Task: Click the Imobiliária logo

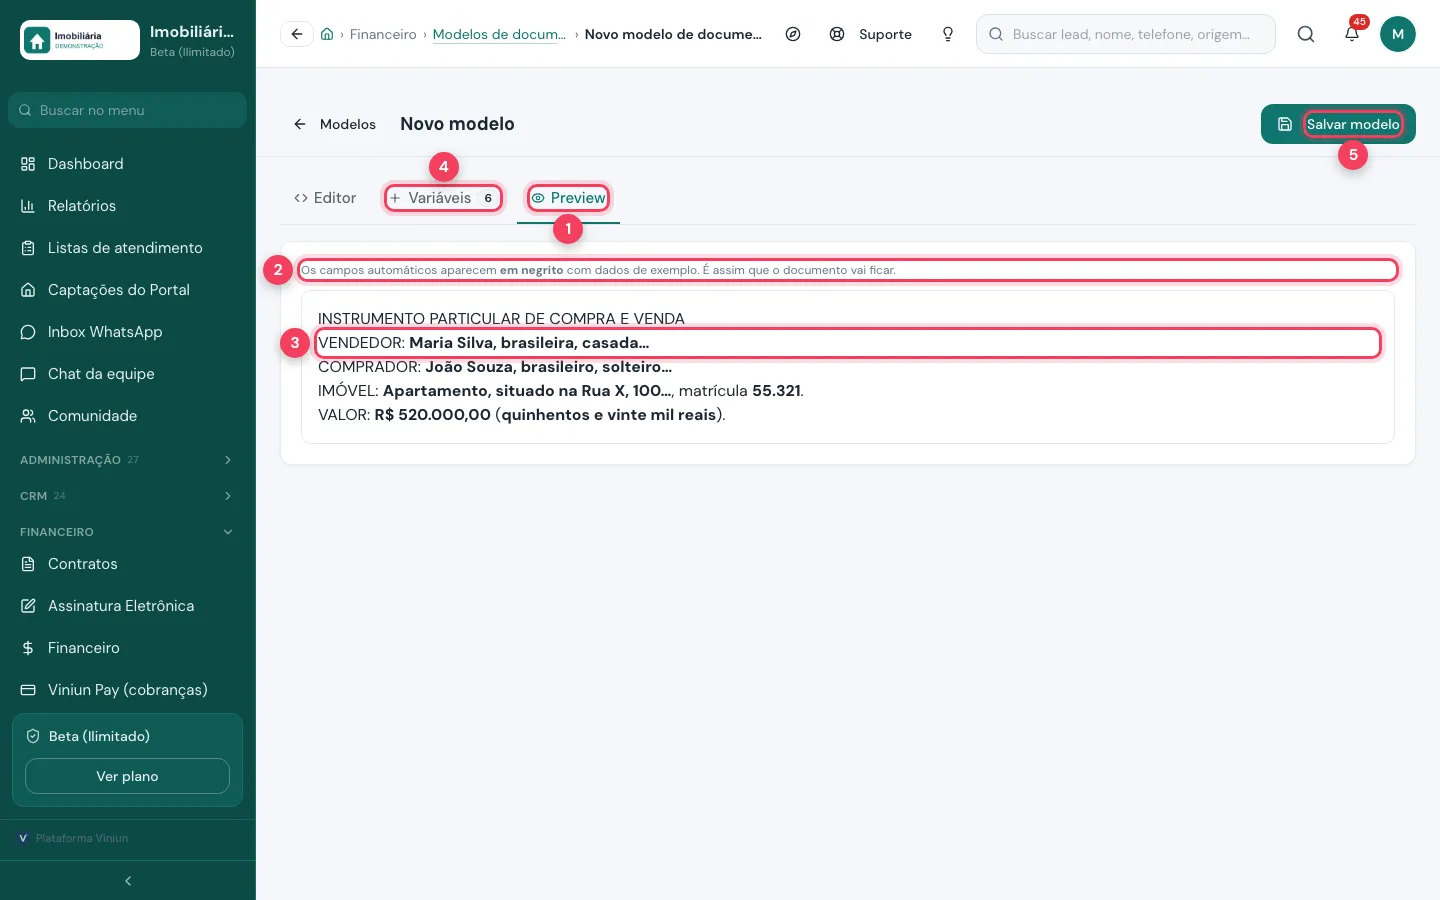Action: [80, 40]
